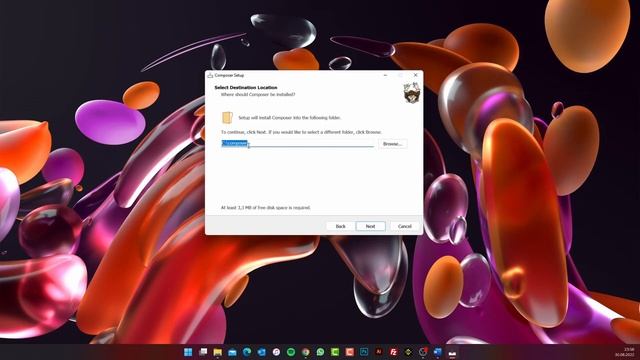Click the Composer installer taskbar icon

click(x=452, y=352)
